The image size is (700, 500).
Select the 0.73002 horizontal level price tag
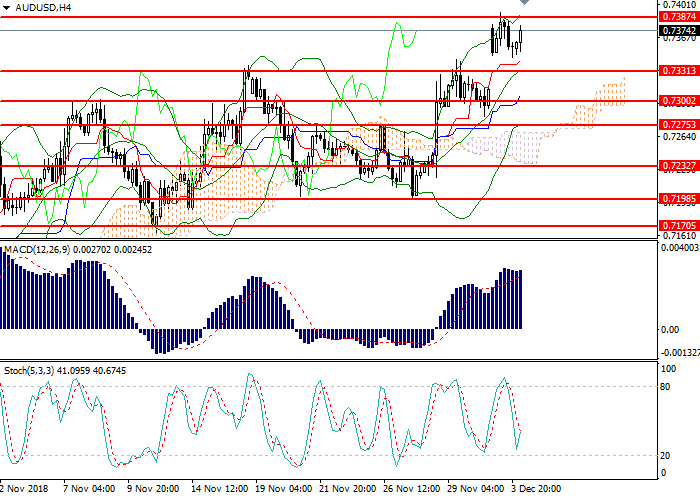[x=678, y=101]
